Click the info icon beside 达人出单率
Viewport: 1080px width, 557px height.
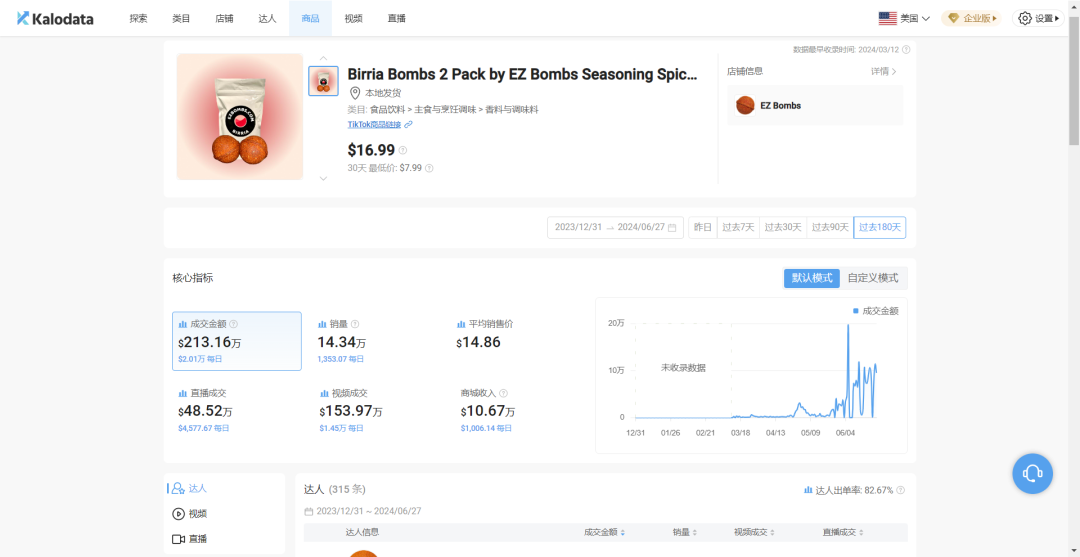click(x=901, y=490)
